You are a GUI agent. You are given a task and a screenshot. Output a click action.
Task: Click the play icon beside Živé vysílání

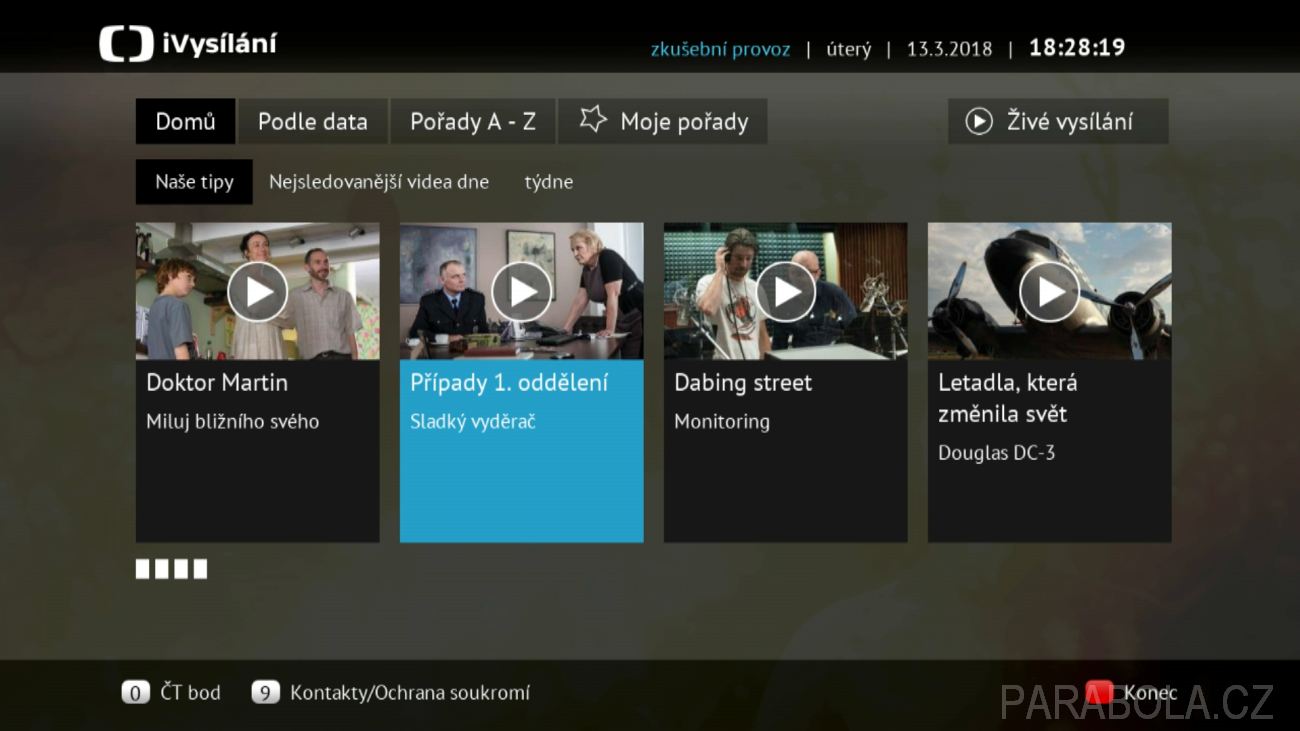978,121
